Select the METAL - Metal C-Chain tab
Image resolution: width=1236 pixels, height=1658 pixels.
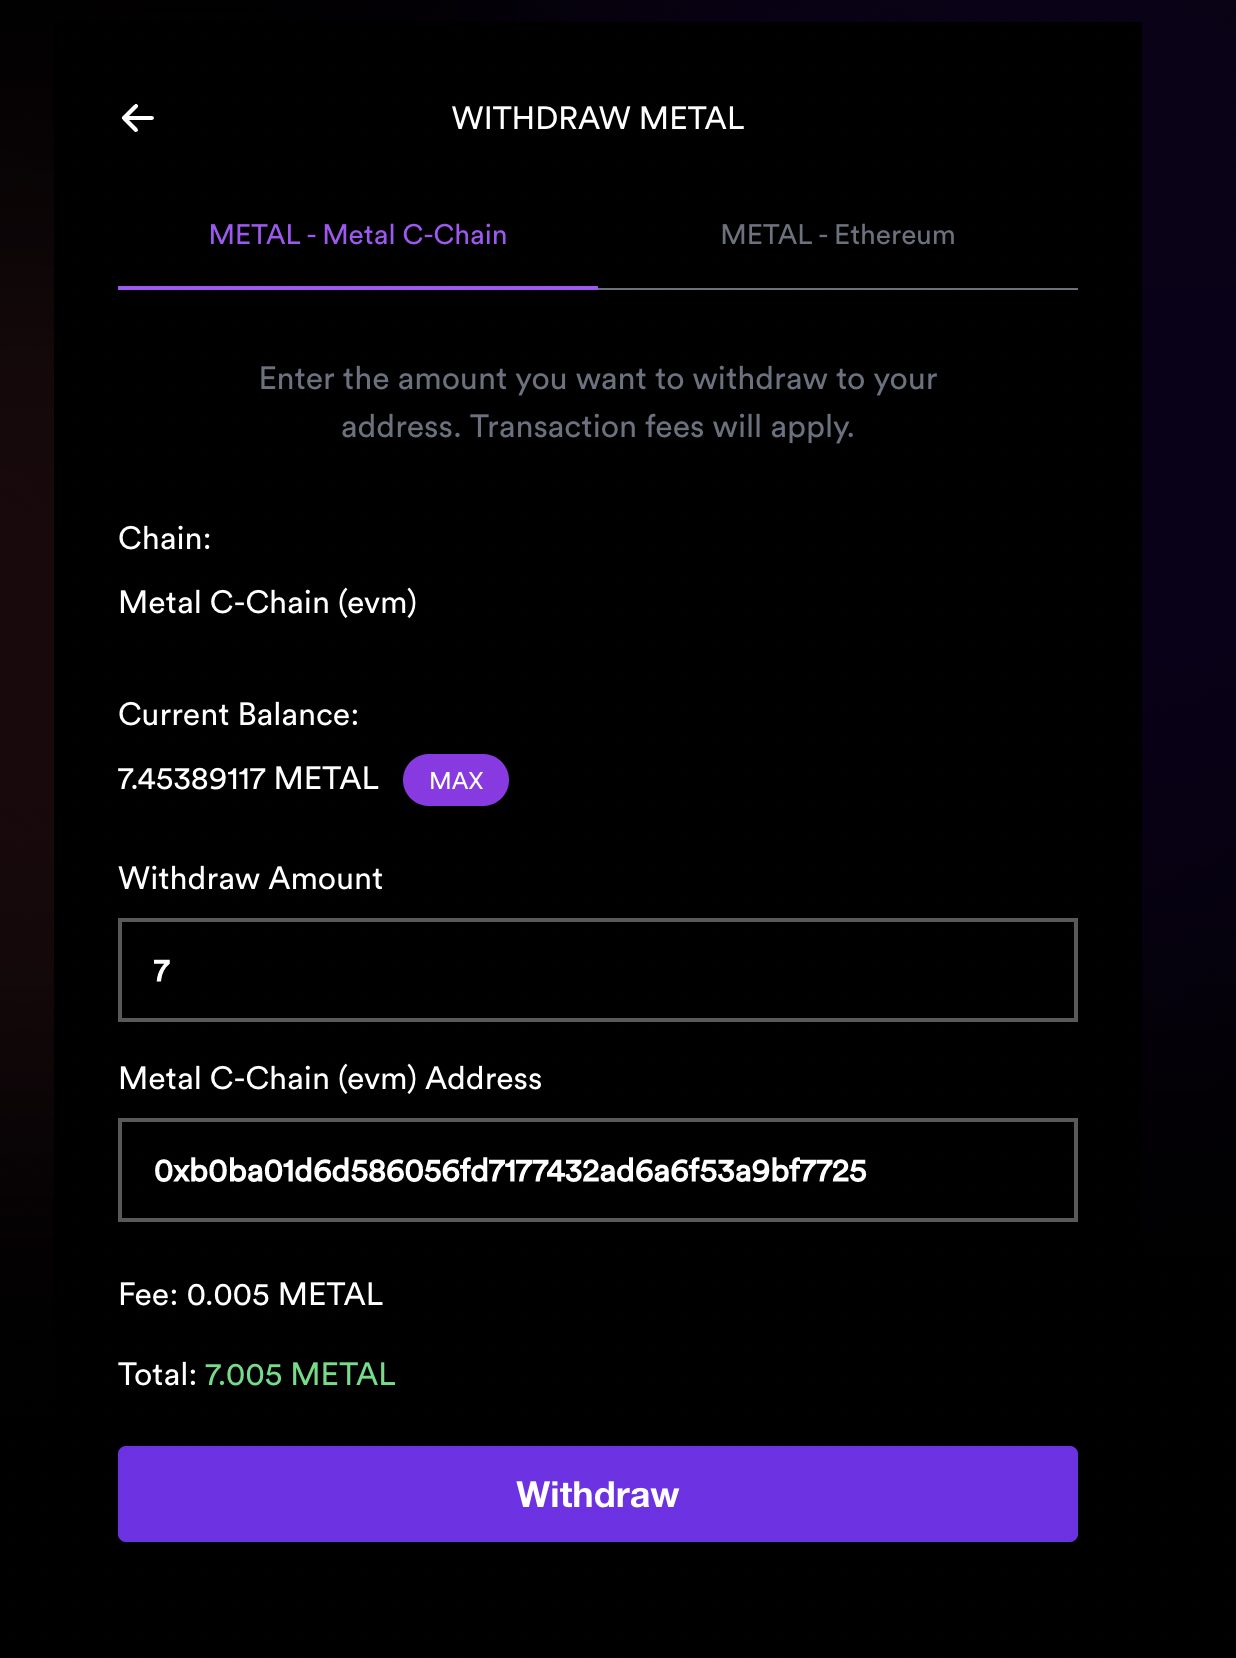tap(357, 234)
